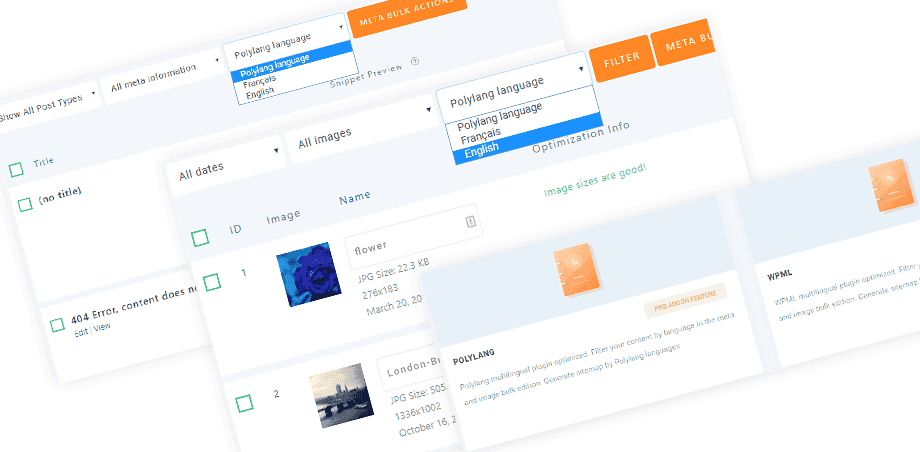Open the blue flower thumbnail
Viewport: 920px width, 452px height.
(x=309, y=274)
